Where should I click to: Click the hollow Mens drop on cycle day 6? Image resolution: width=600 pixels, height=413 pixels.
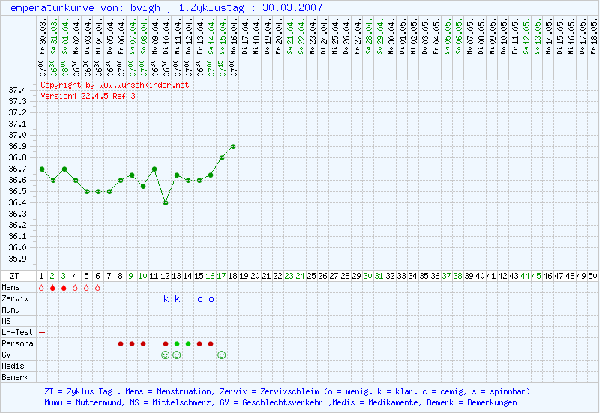point(98,287)
